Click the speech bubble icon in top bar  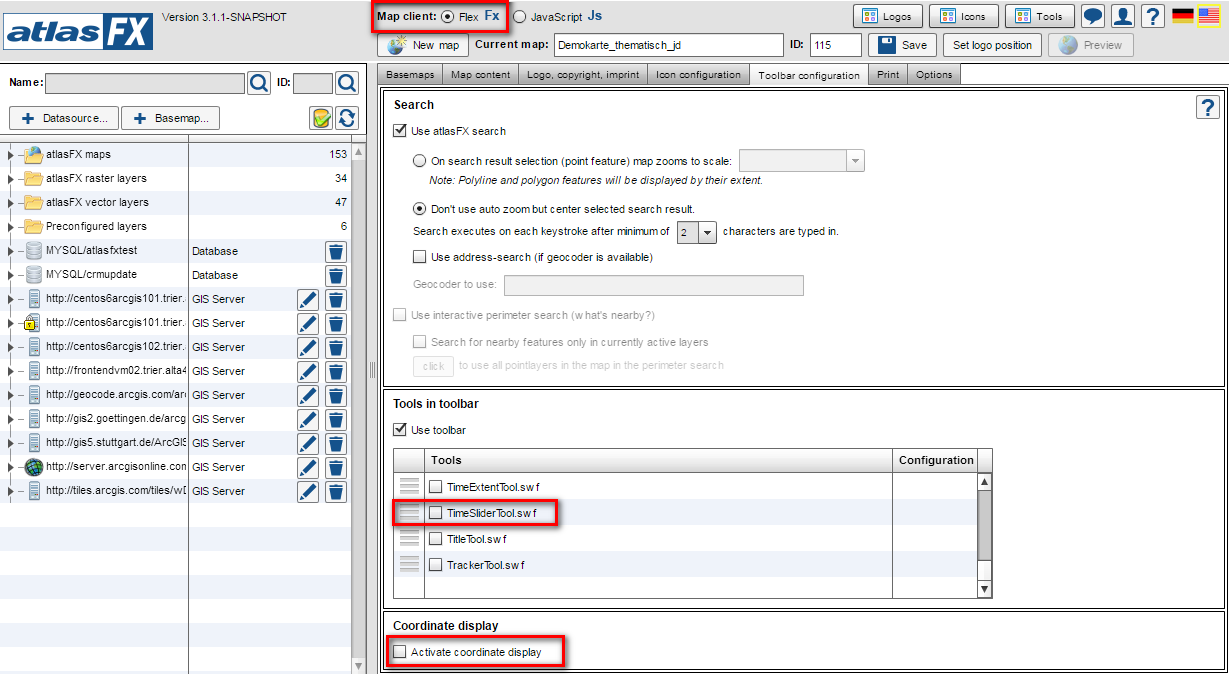[1093, 16]
